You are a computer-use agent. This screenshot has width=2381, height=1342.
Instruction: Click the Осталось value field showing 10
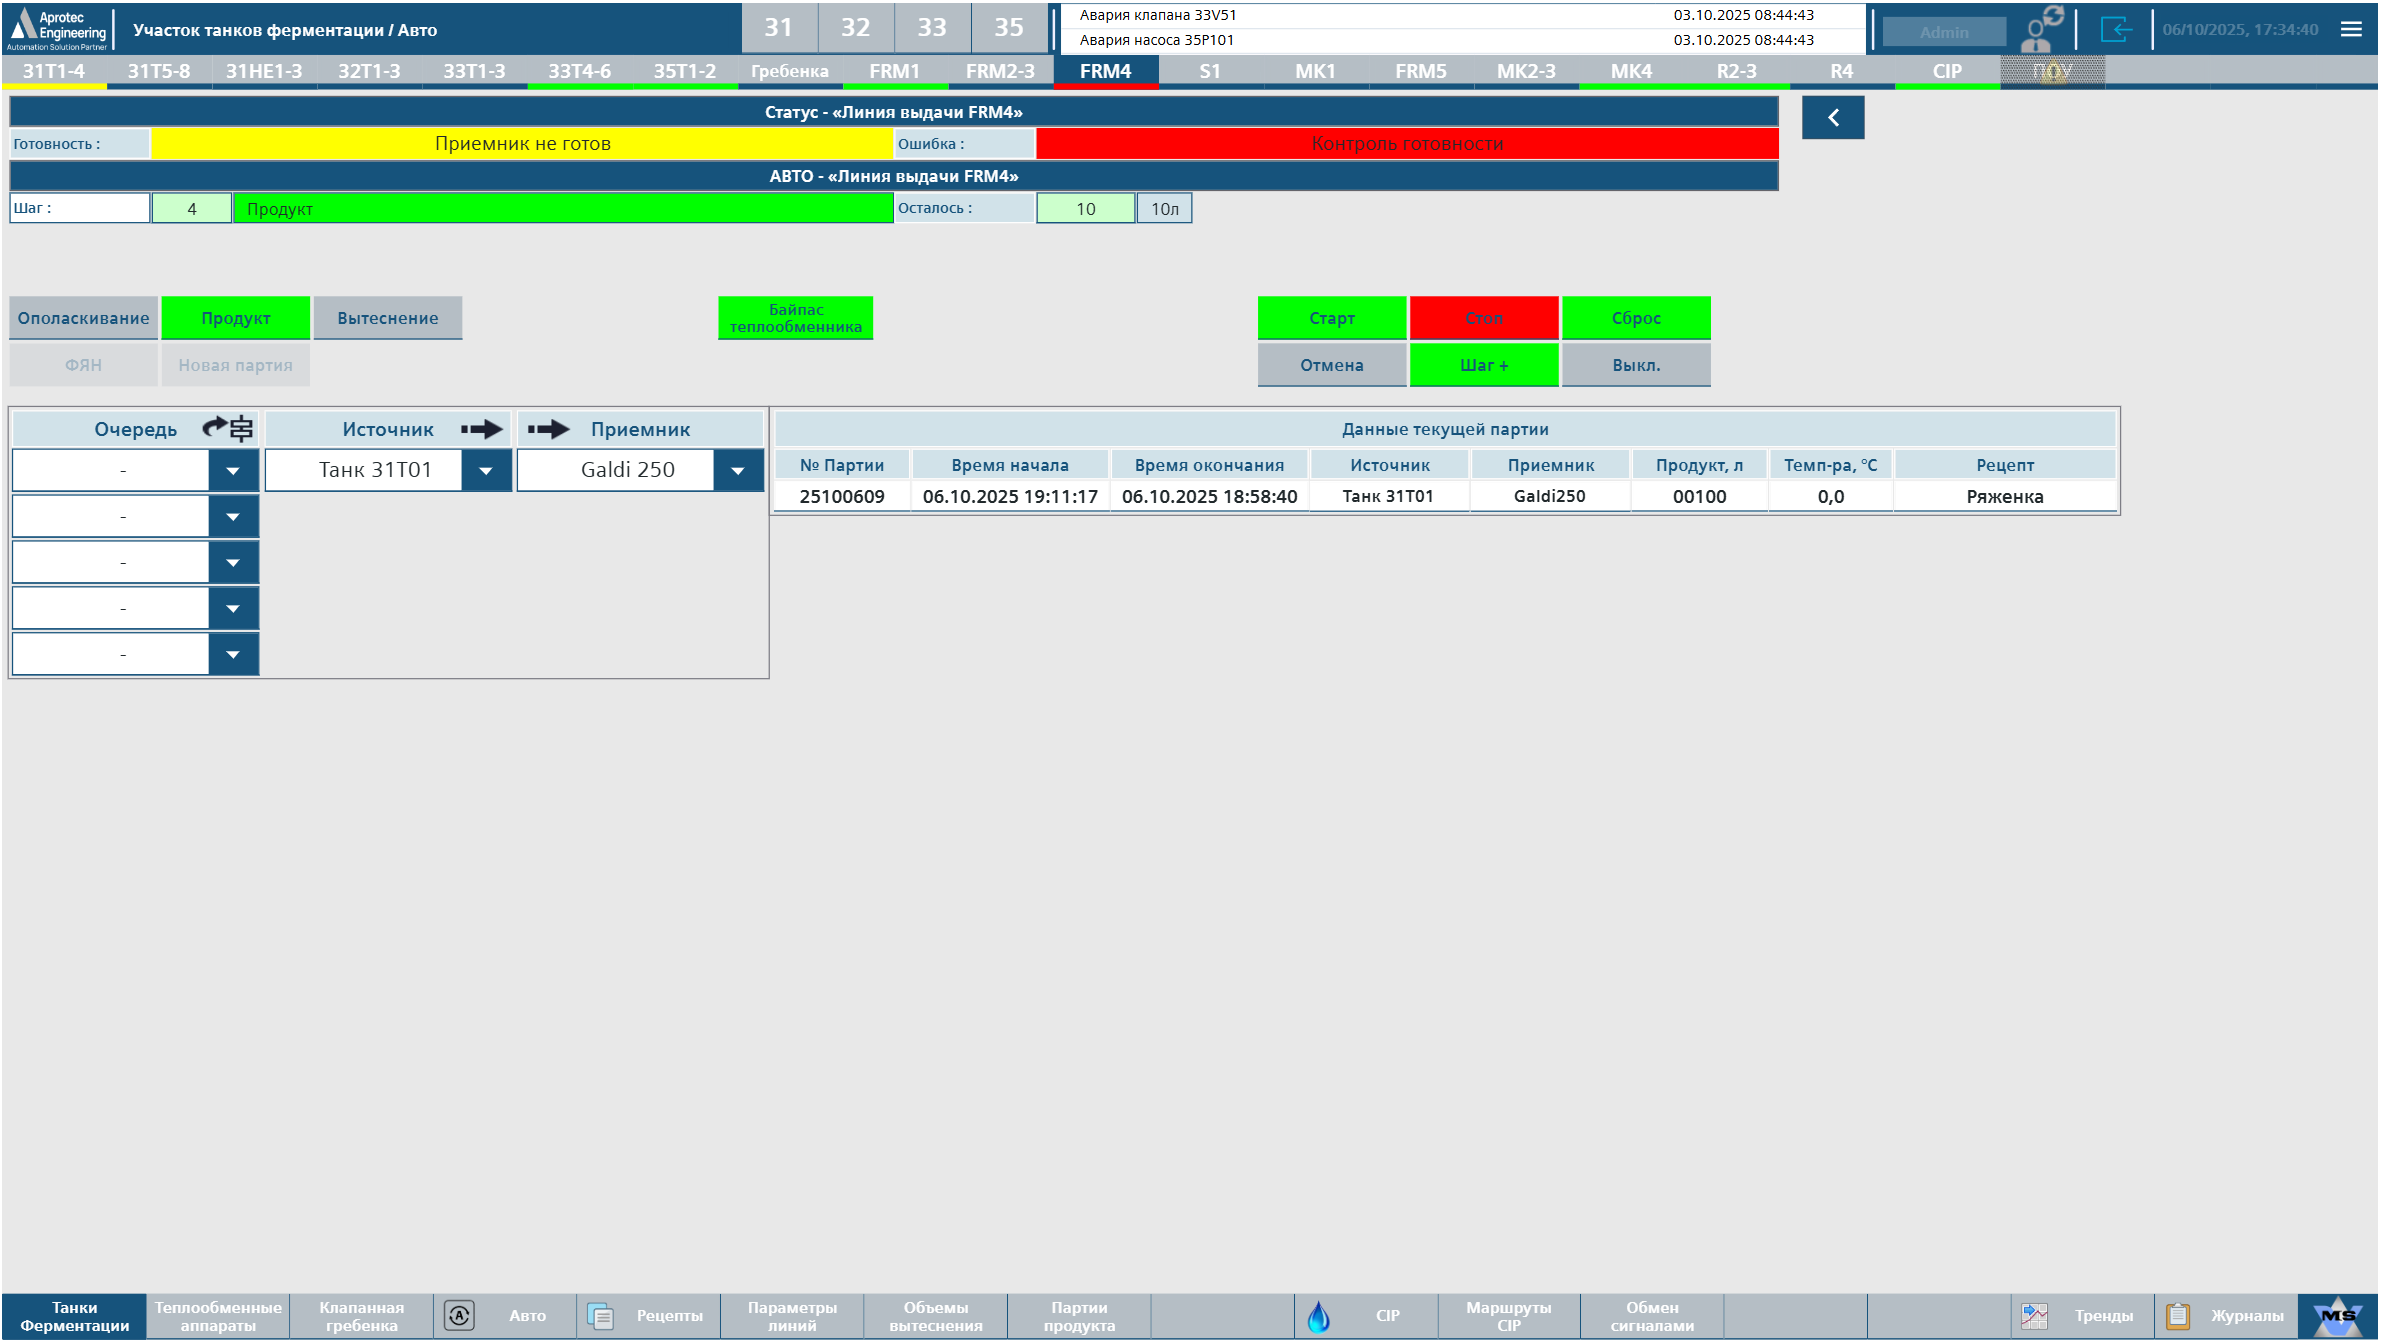point(1085,209)
